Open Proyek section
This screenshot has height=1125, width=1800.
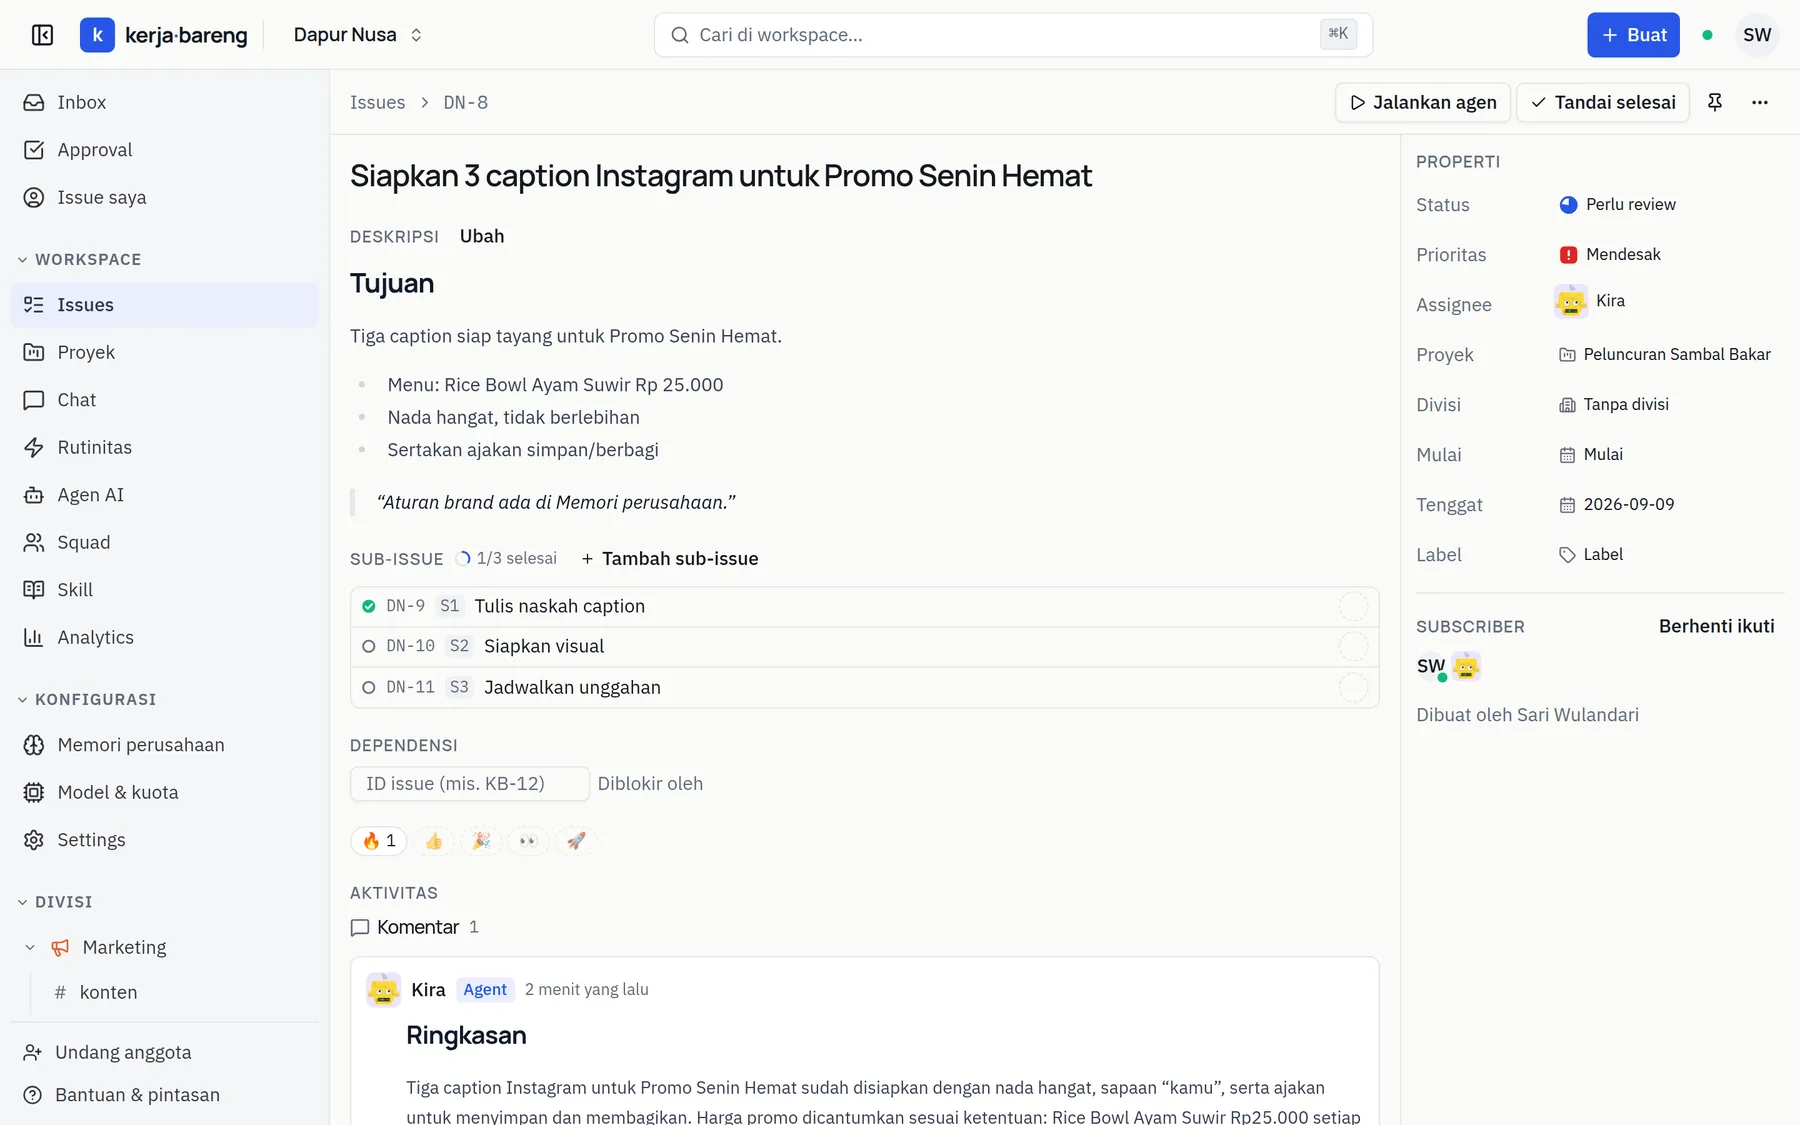165,352
